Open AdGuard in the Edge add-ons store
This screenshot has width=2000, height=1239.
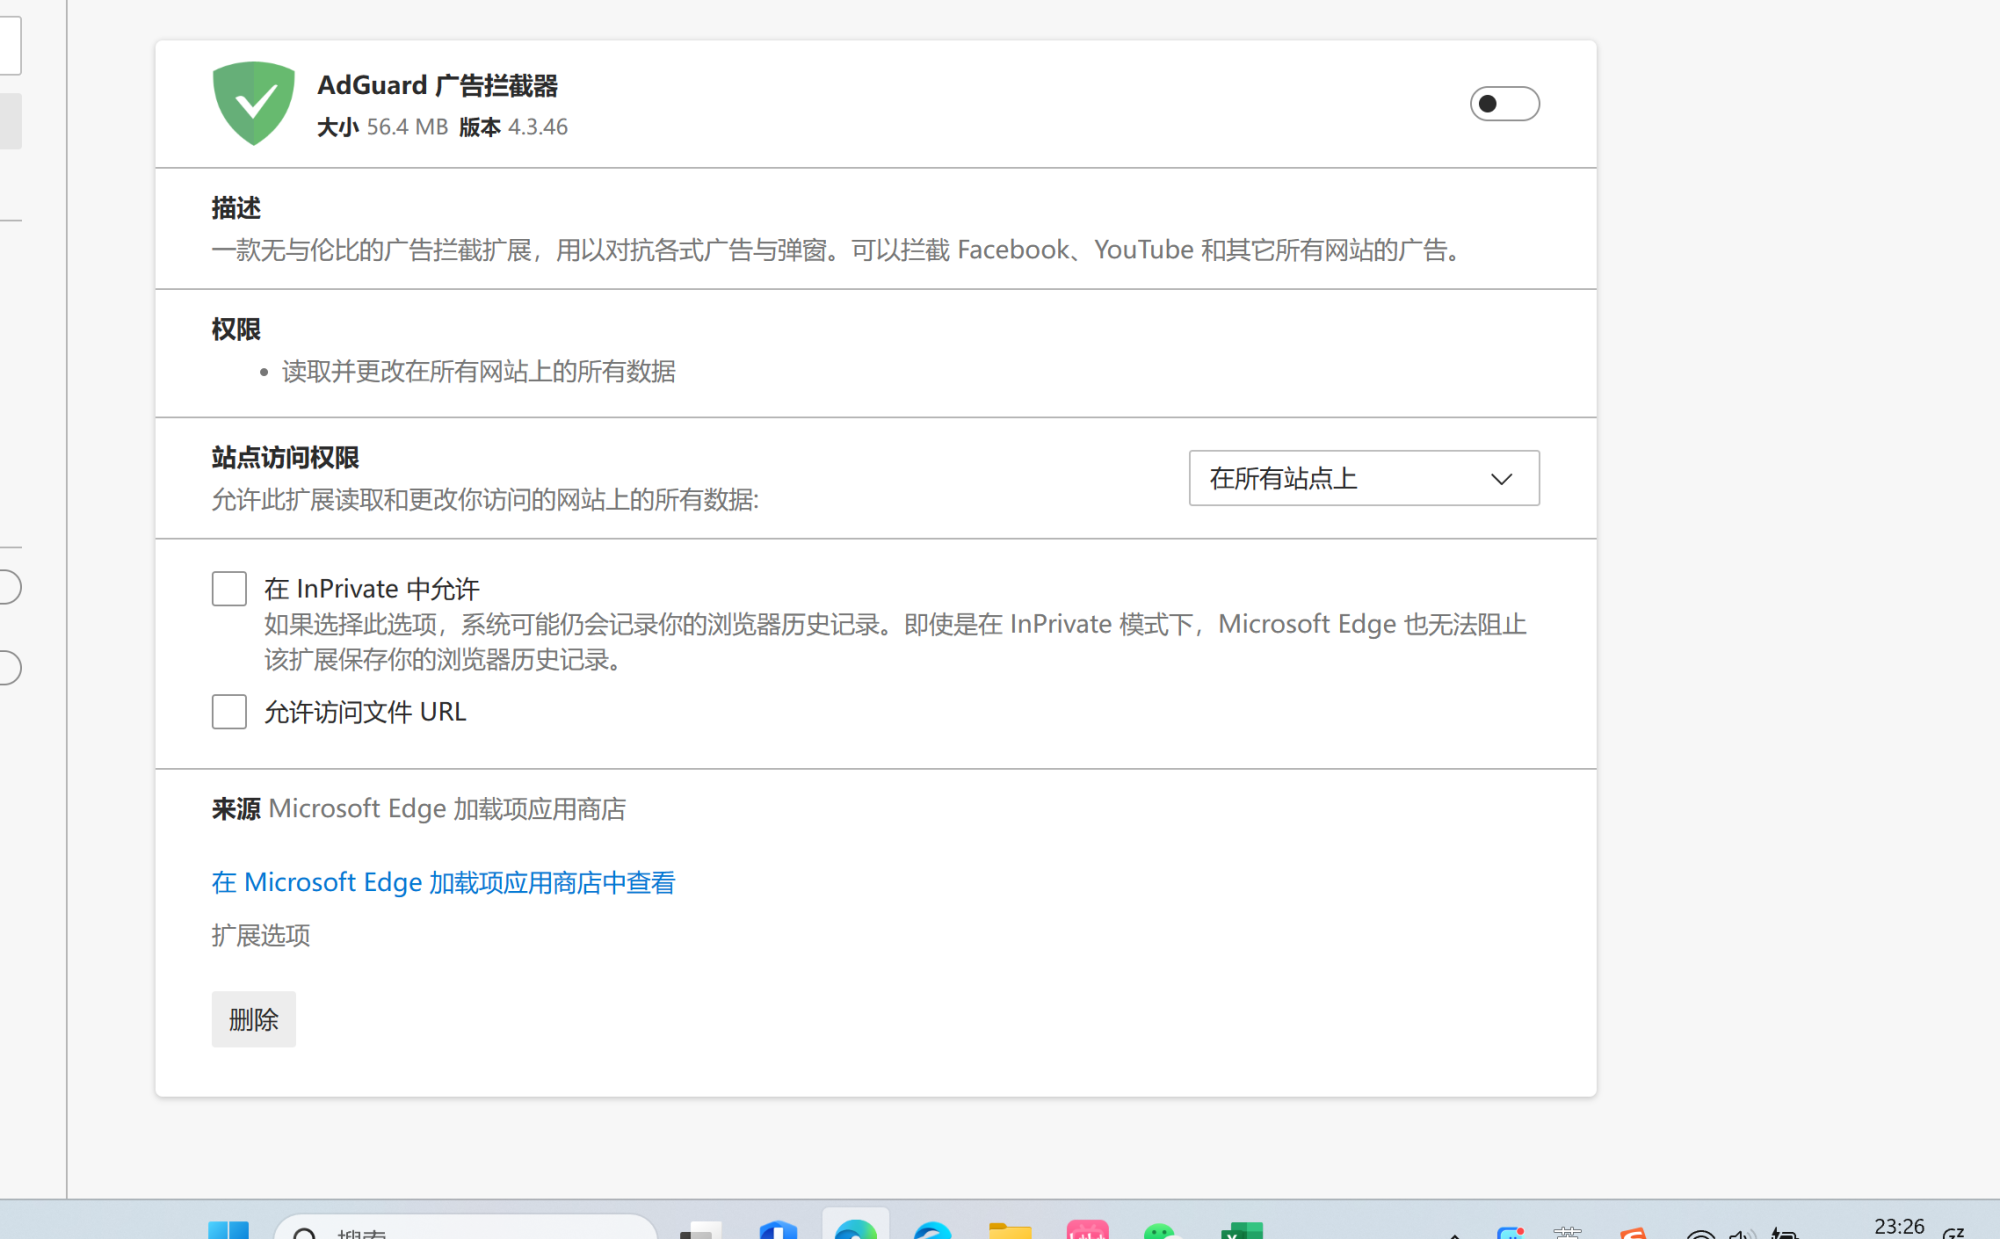tap(442, 882)
